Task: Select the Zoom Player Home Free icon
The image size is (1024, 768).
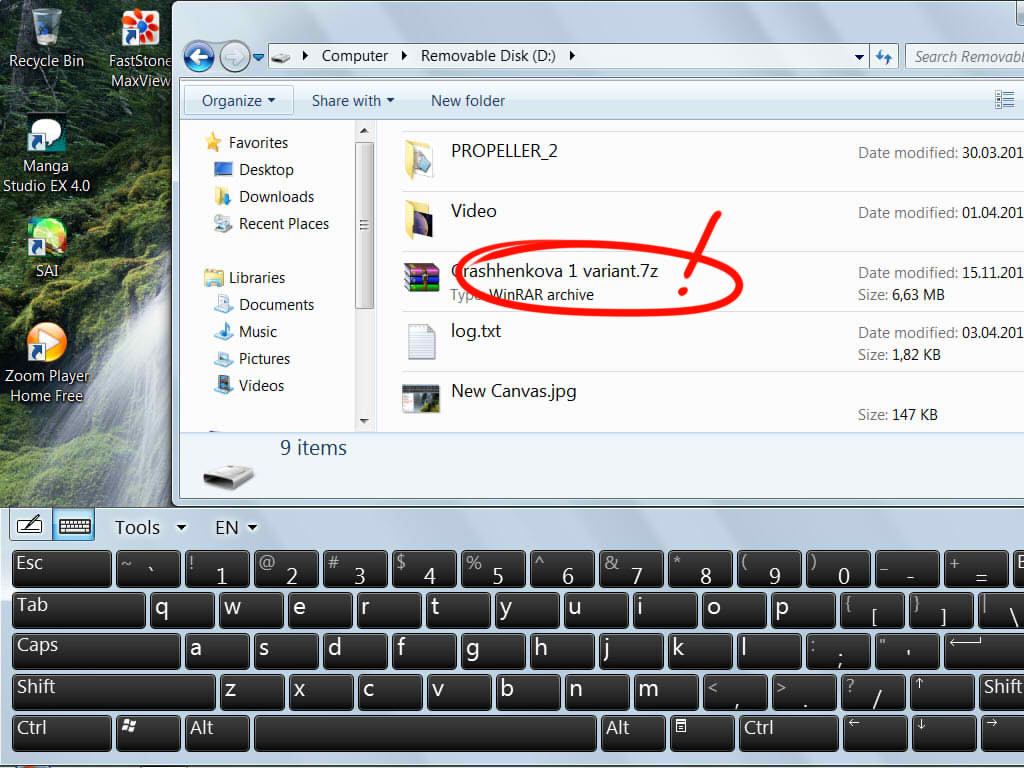Action: click(46, 363)
